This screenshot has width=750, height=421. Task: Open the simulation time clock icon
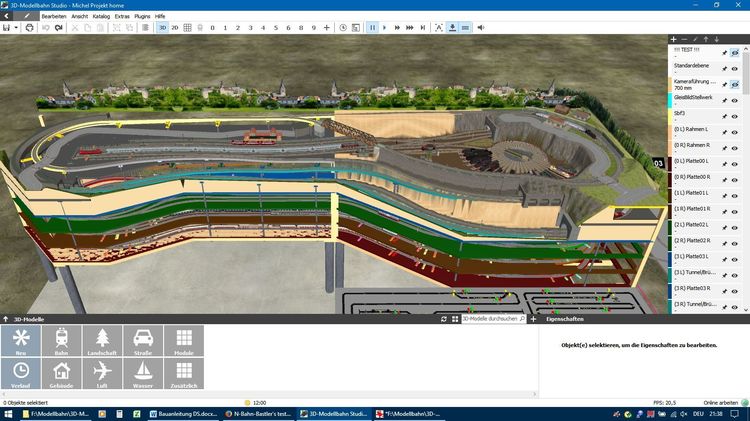click(343, 28)
